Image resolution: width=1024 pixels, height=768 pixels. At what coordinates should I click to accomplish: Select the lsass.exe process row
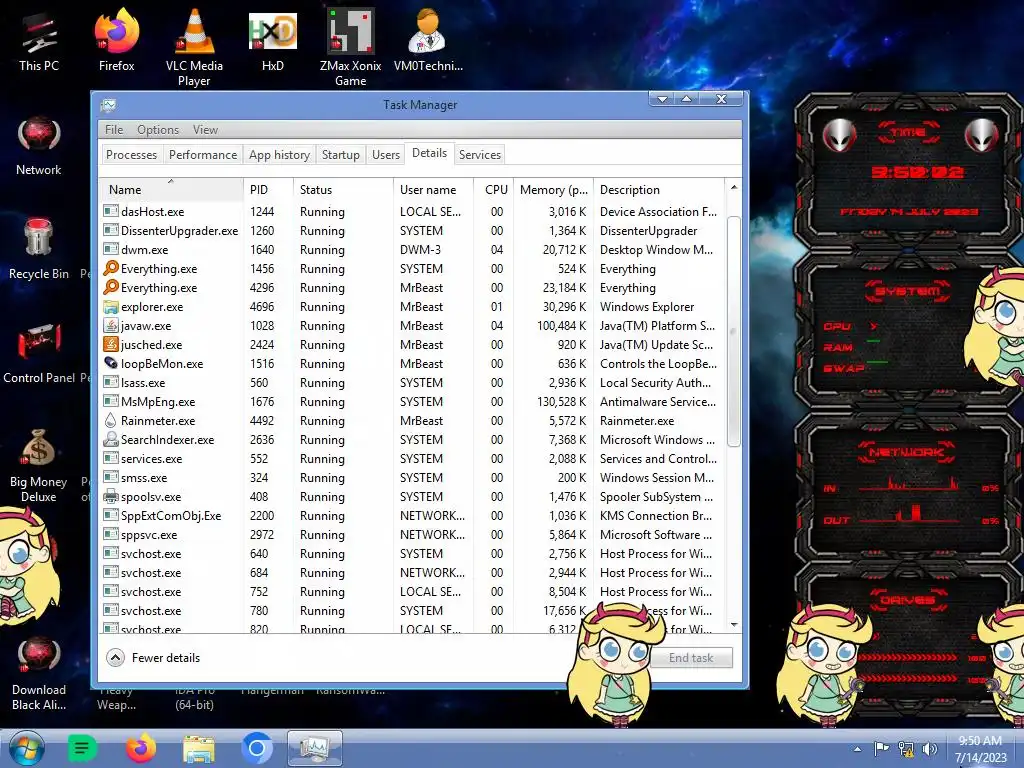412,383
